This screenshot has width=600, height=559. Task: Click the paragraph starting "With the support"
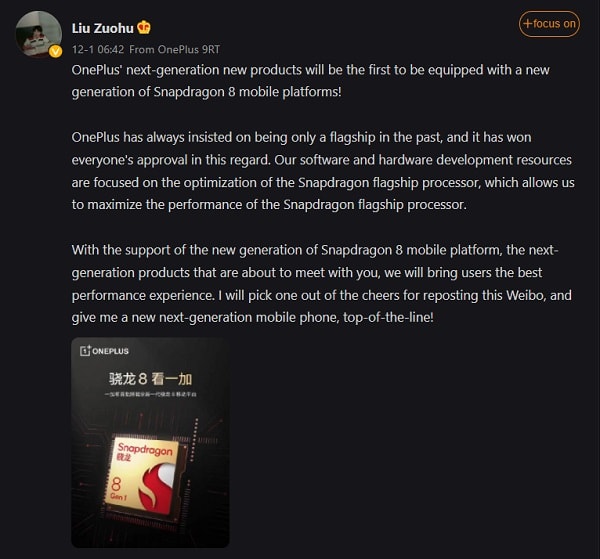coord(310,282)
